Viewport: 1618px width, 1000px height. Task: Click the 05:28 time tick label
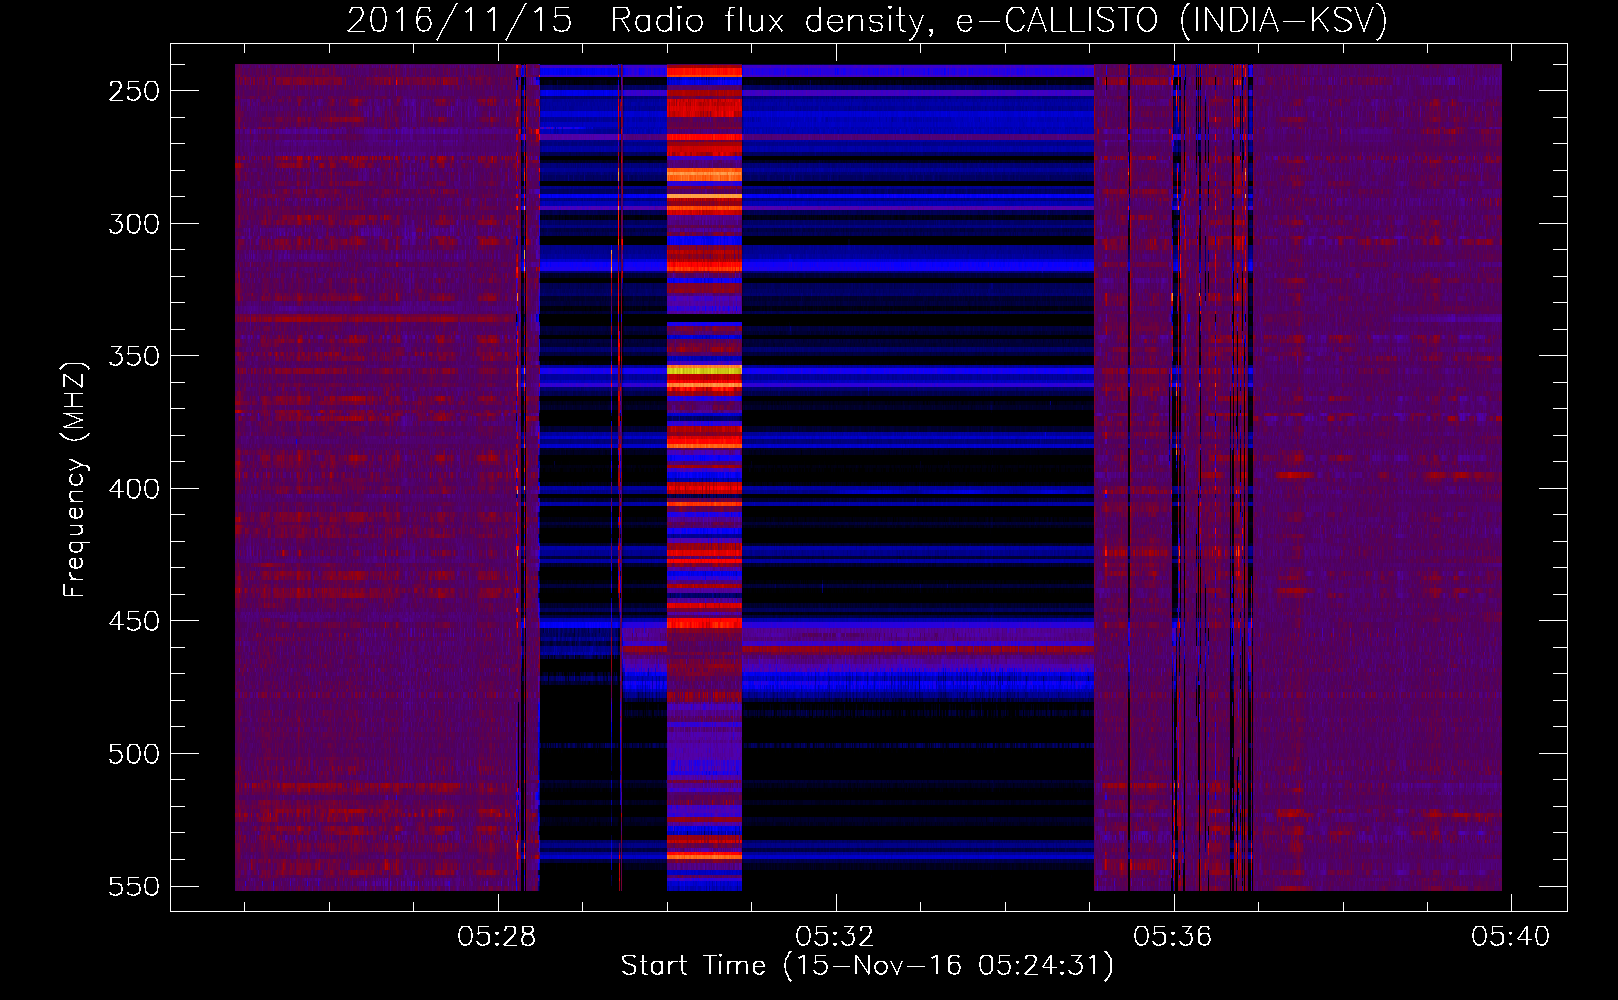pyautogui.click(x=497, y=937)
